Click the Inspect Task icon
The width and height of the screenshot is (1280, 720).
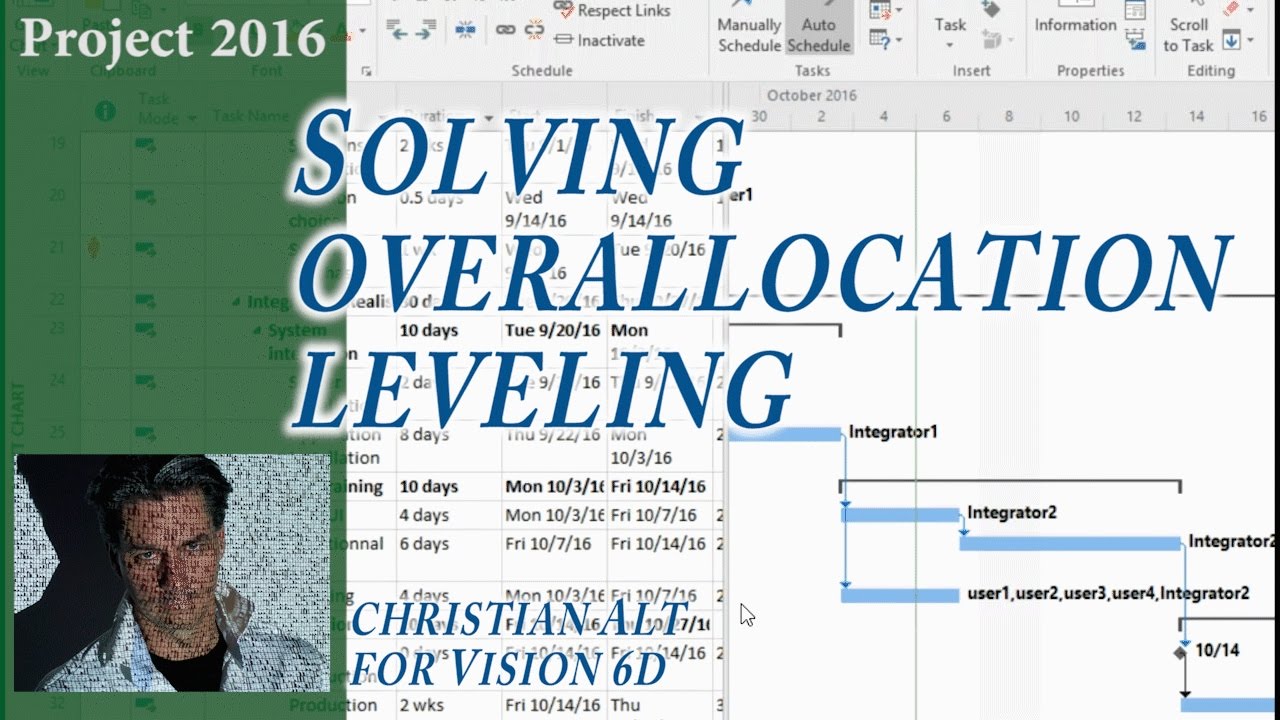pyautogui.click(x=880, y=11)
